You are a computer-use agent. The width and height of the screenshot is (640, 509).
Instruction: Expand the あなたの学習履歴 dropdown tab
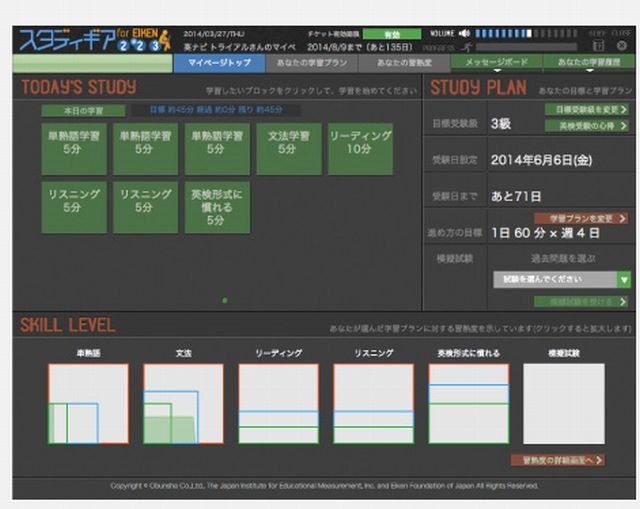point(588,63)
